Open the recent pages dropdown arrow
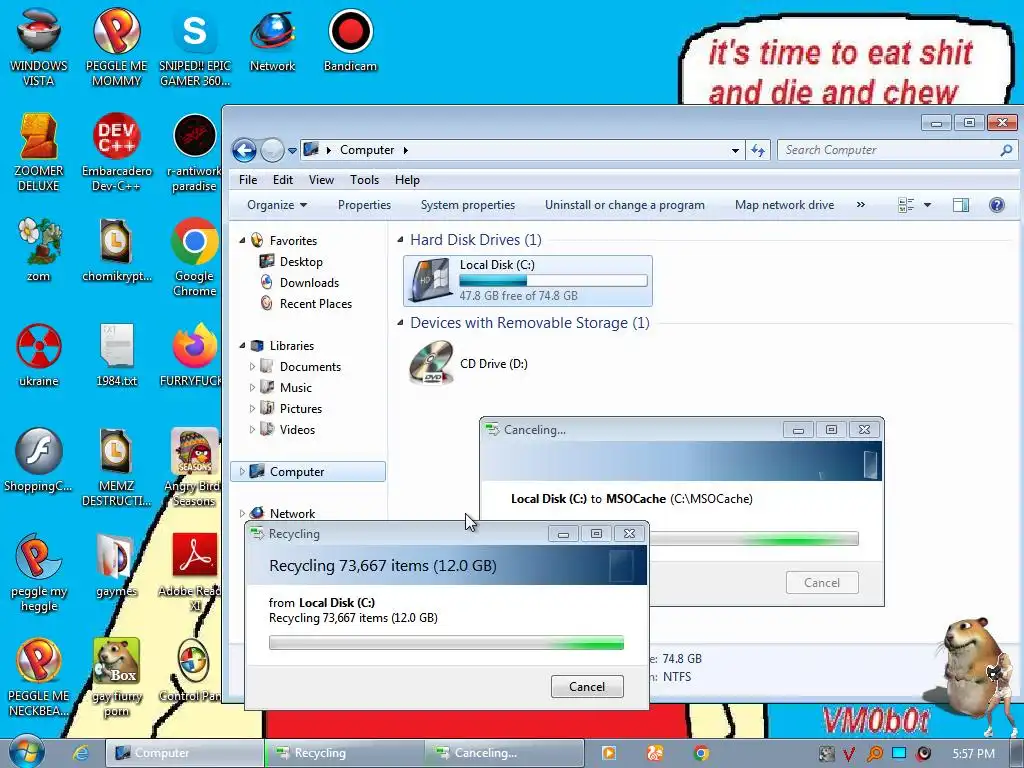The image size is (1024, 768). click(x=293, y=151)
